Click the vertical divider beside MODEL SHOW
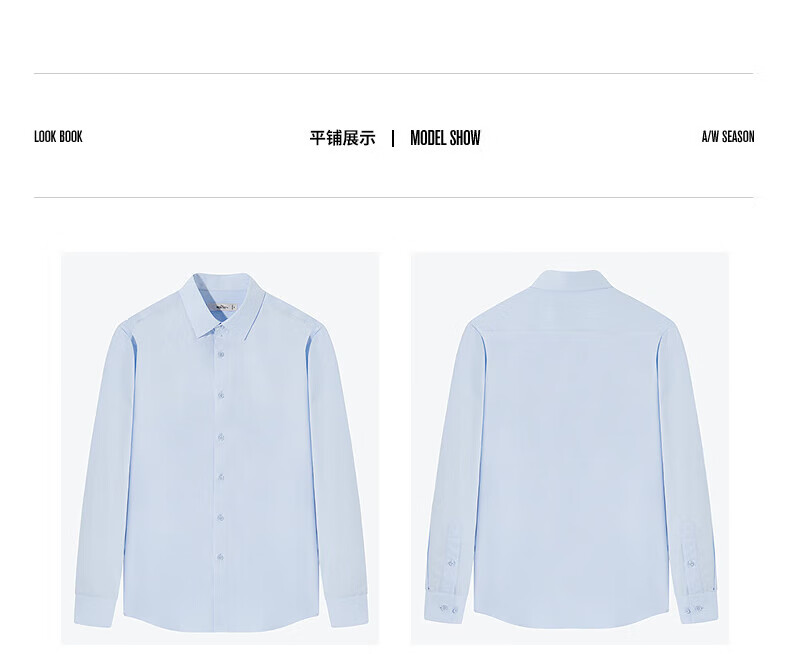The width and height of the screenshot is (790, 654). (x=393, y=138)
